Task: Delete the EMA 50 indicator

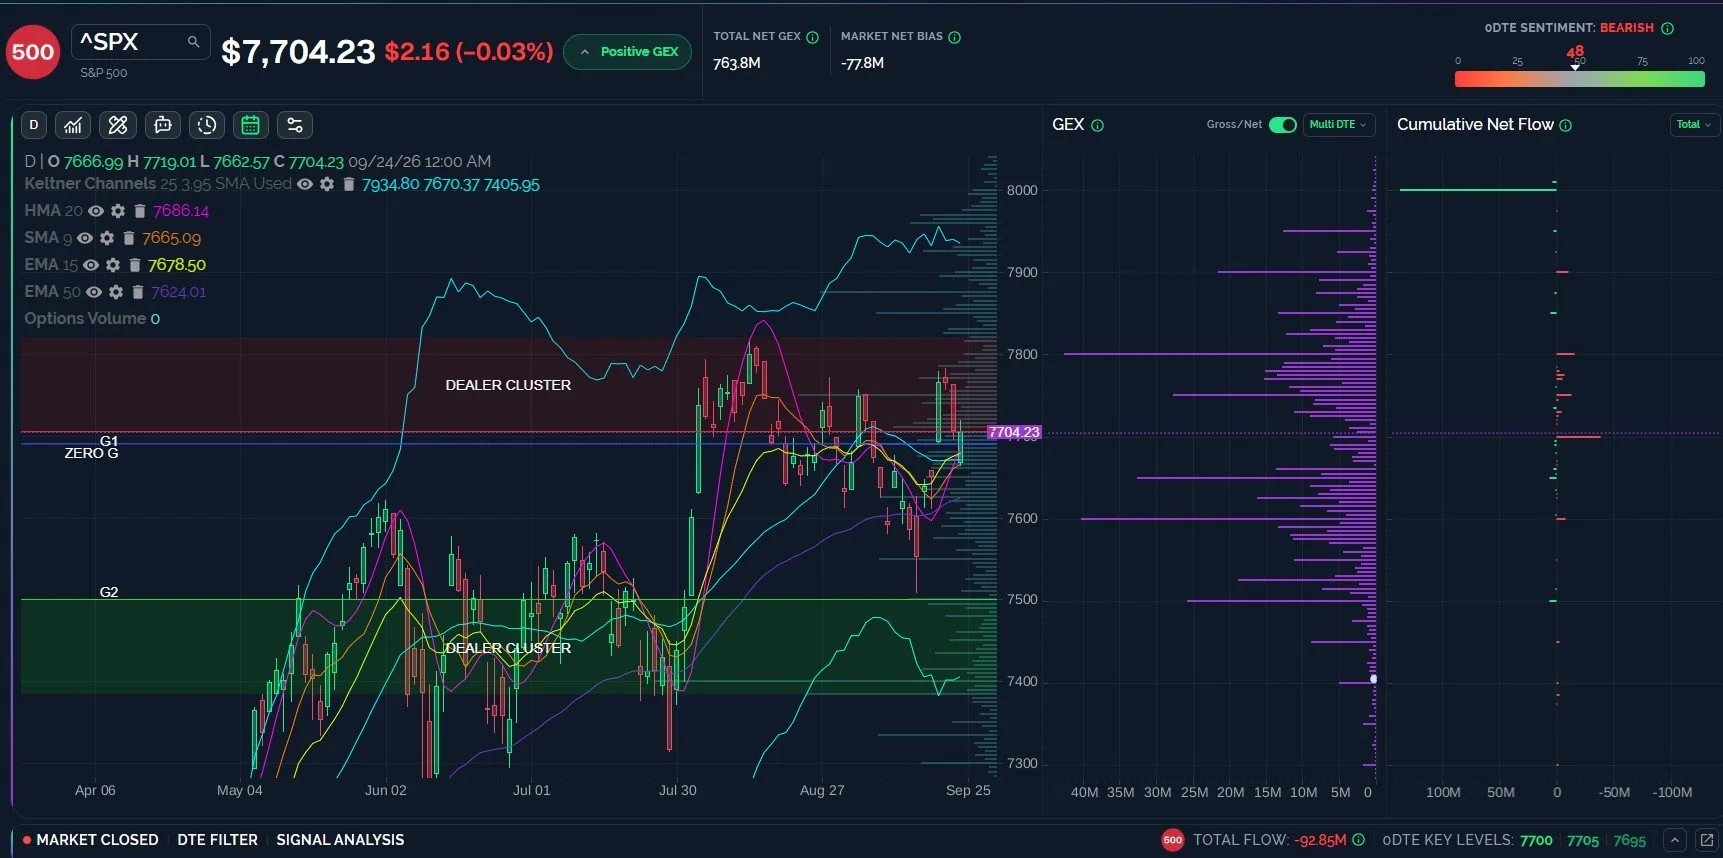Action: coord(138,292)
